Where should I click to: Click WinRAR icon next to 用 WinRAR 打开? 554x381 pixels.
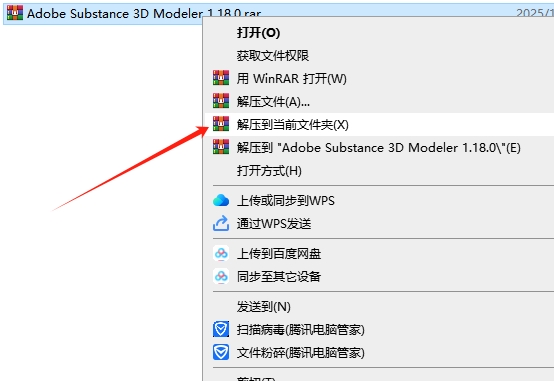click(221, 78)
